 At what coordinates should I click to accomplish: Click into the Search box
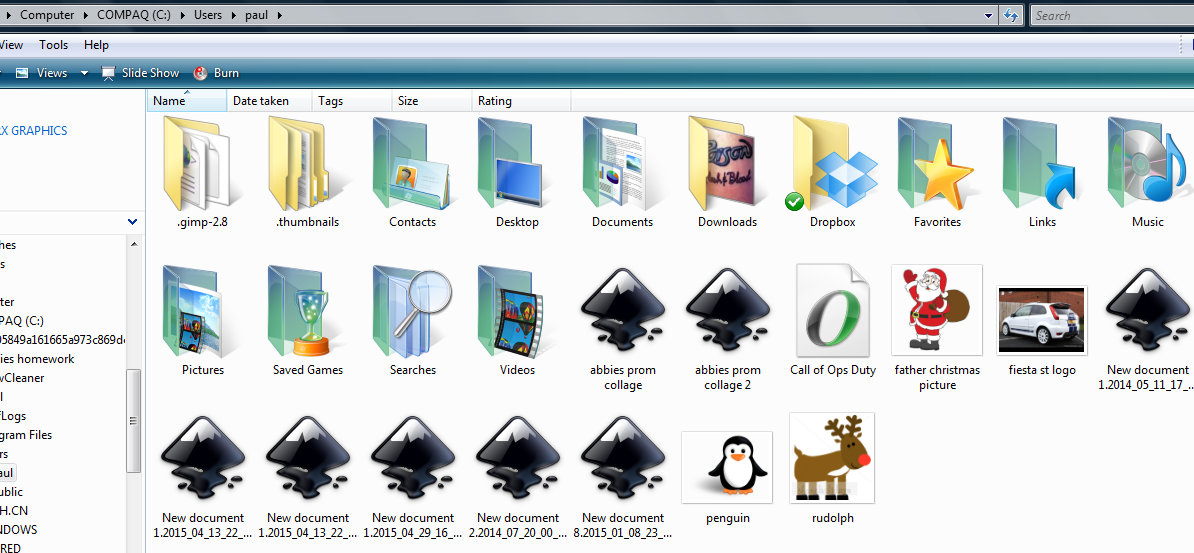pos(1112,15)
